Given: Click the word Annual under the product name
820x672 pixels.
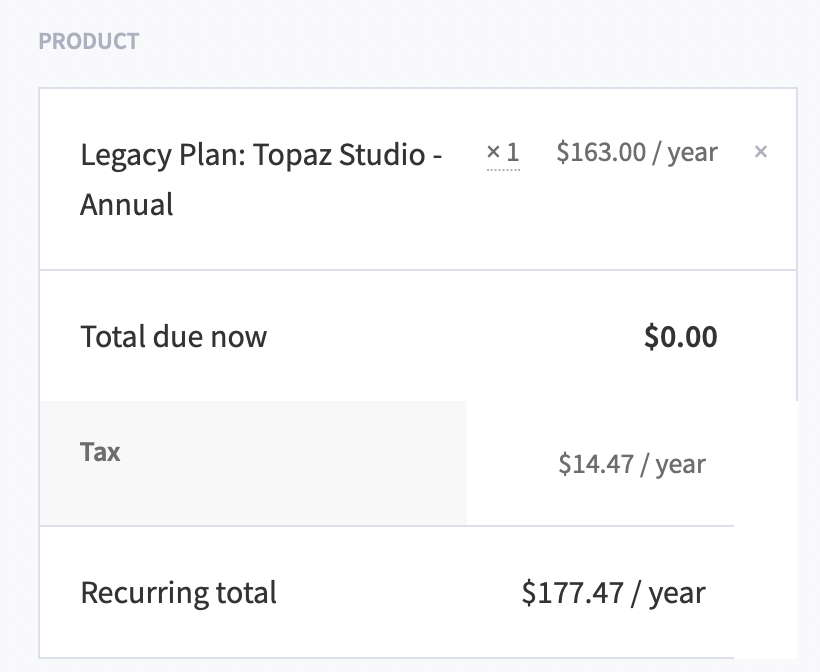Looking at the screenshot, I should tap(127, 205).
